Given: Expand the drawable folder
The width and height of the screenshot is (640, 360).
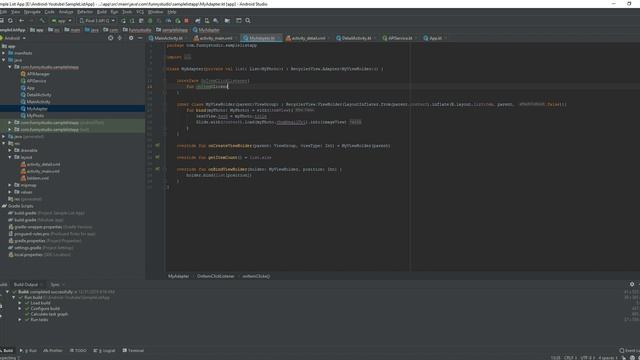Looking at the screenshot, I should click(x=10, y=150).
